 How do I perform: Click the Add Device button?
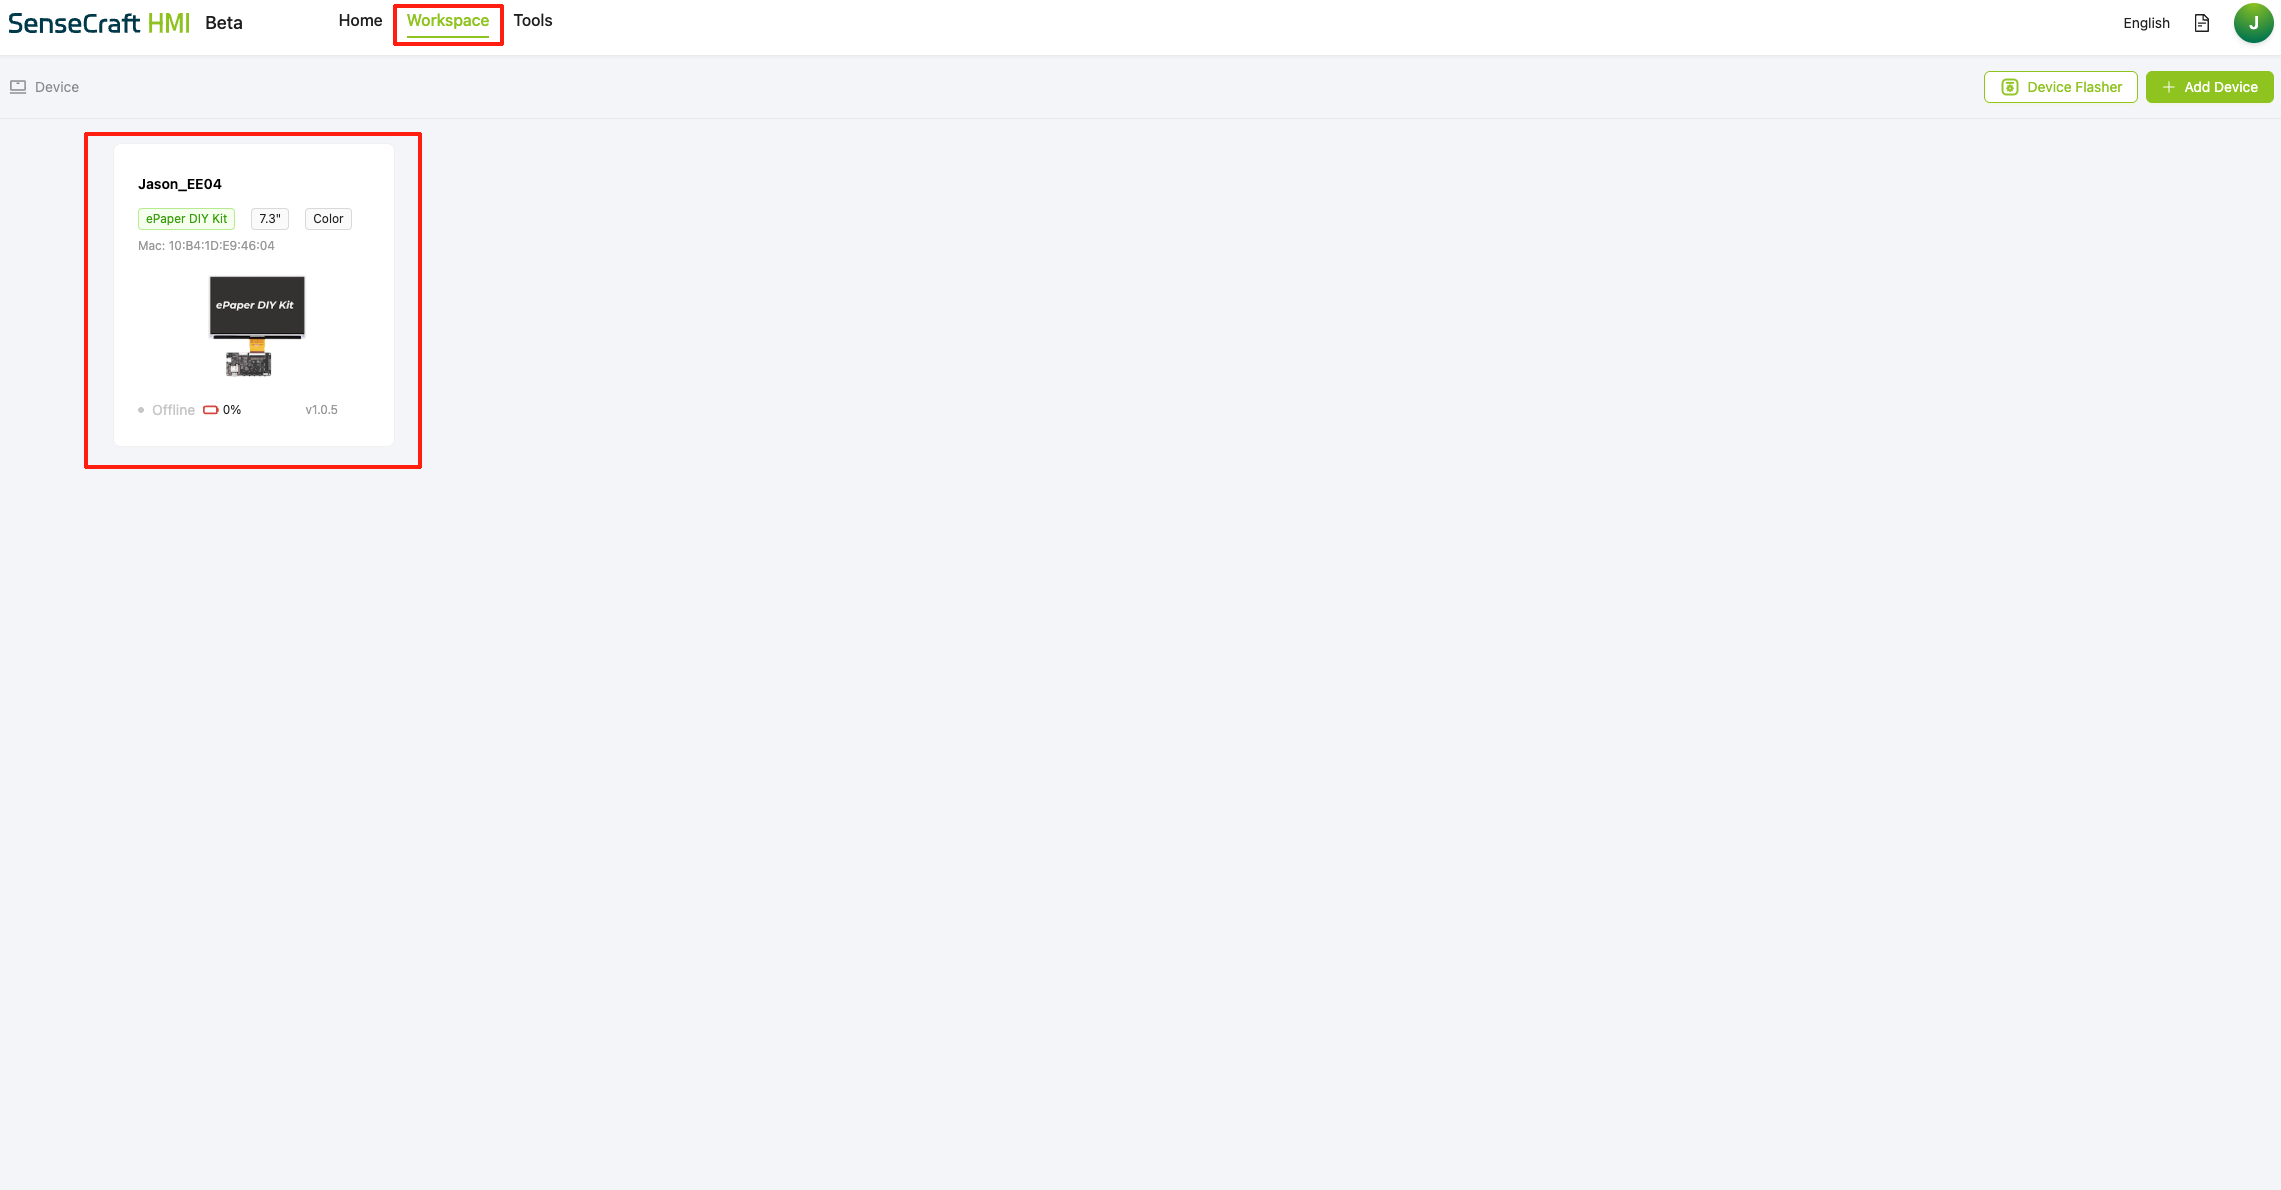point(2210,87)
